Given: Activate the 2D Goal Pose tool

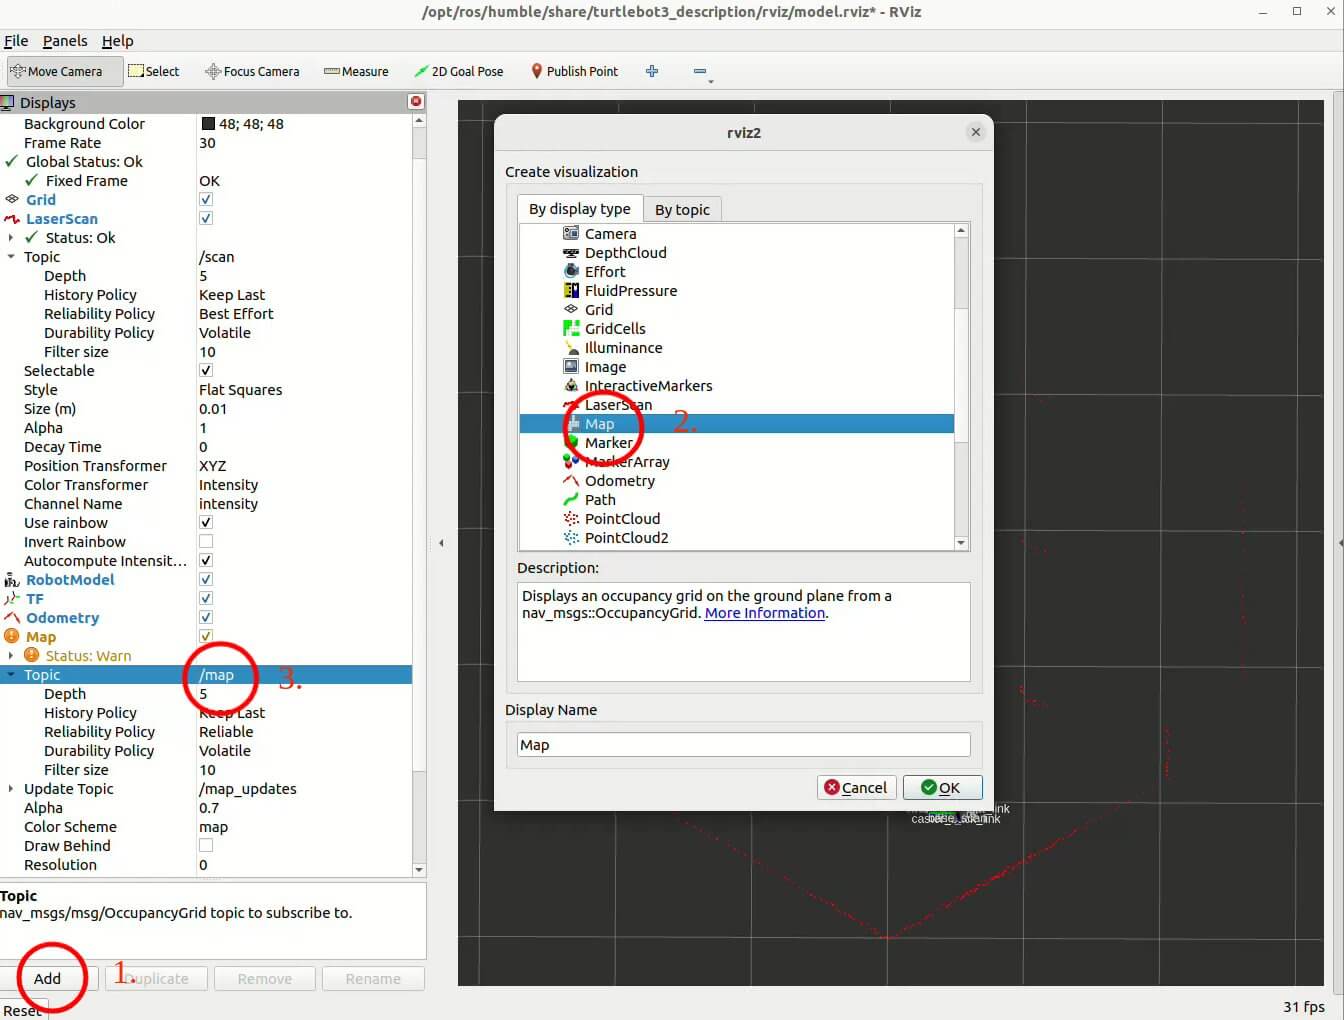Looking at the screenshot, I should [x=459, y=71].
